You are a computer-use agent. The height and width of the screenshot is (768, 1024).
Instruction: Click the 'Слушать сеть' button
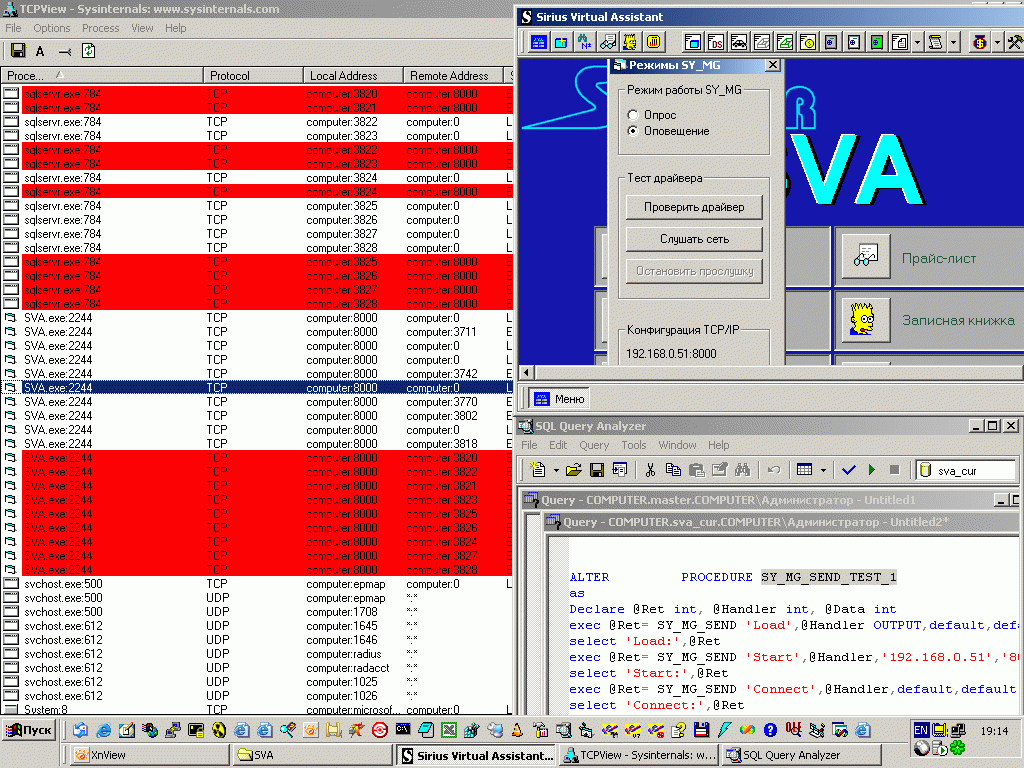(694, 239)
